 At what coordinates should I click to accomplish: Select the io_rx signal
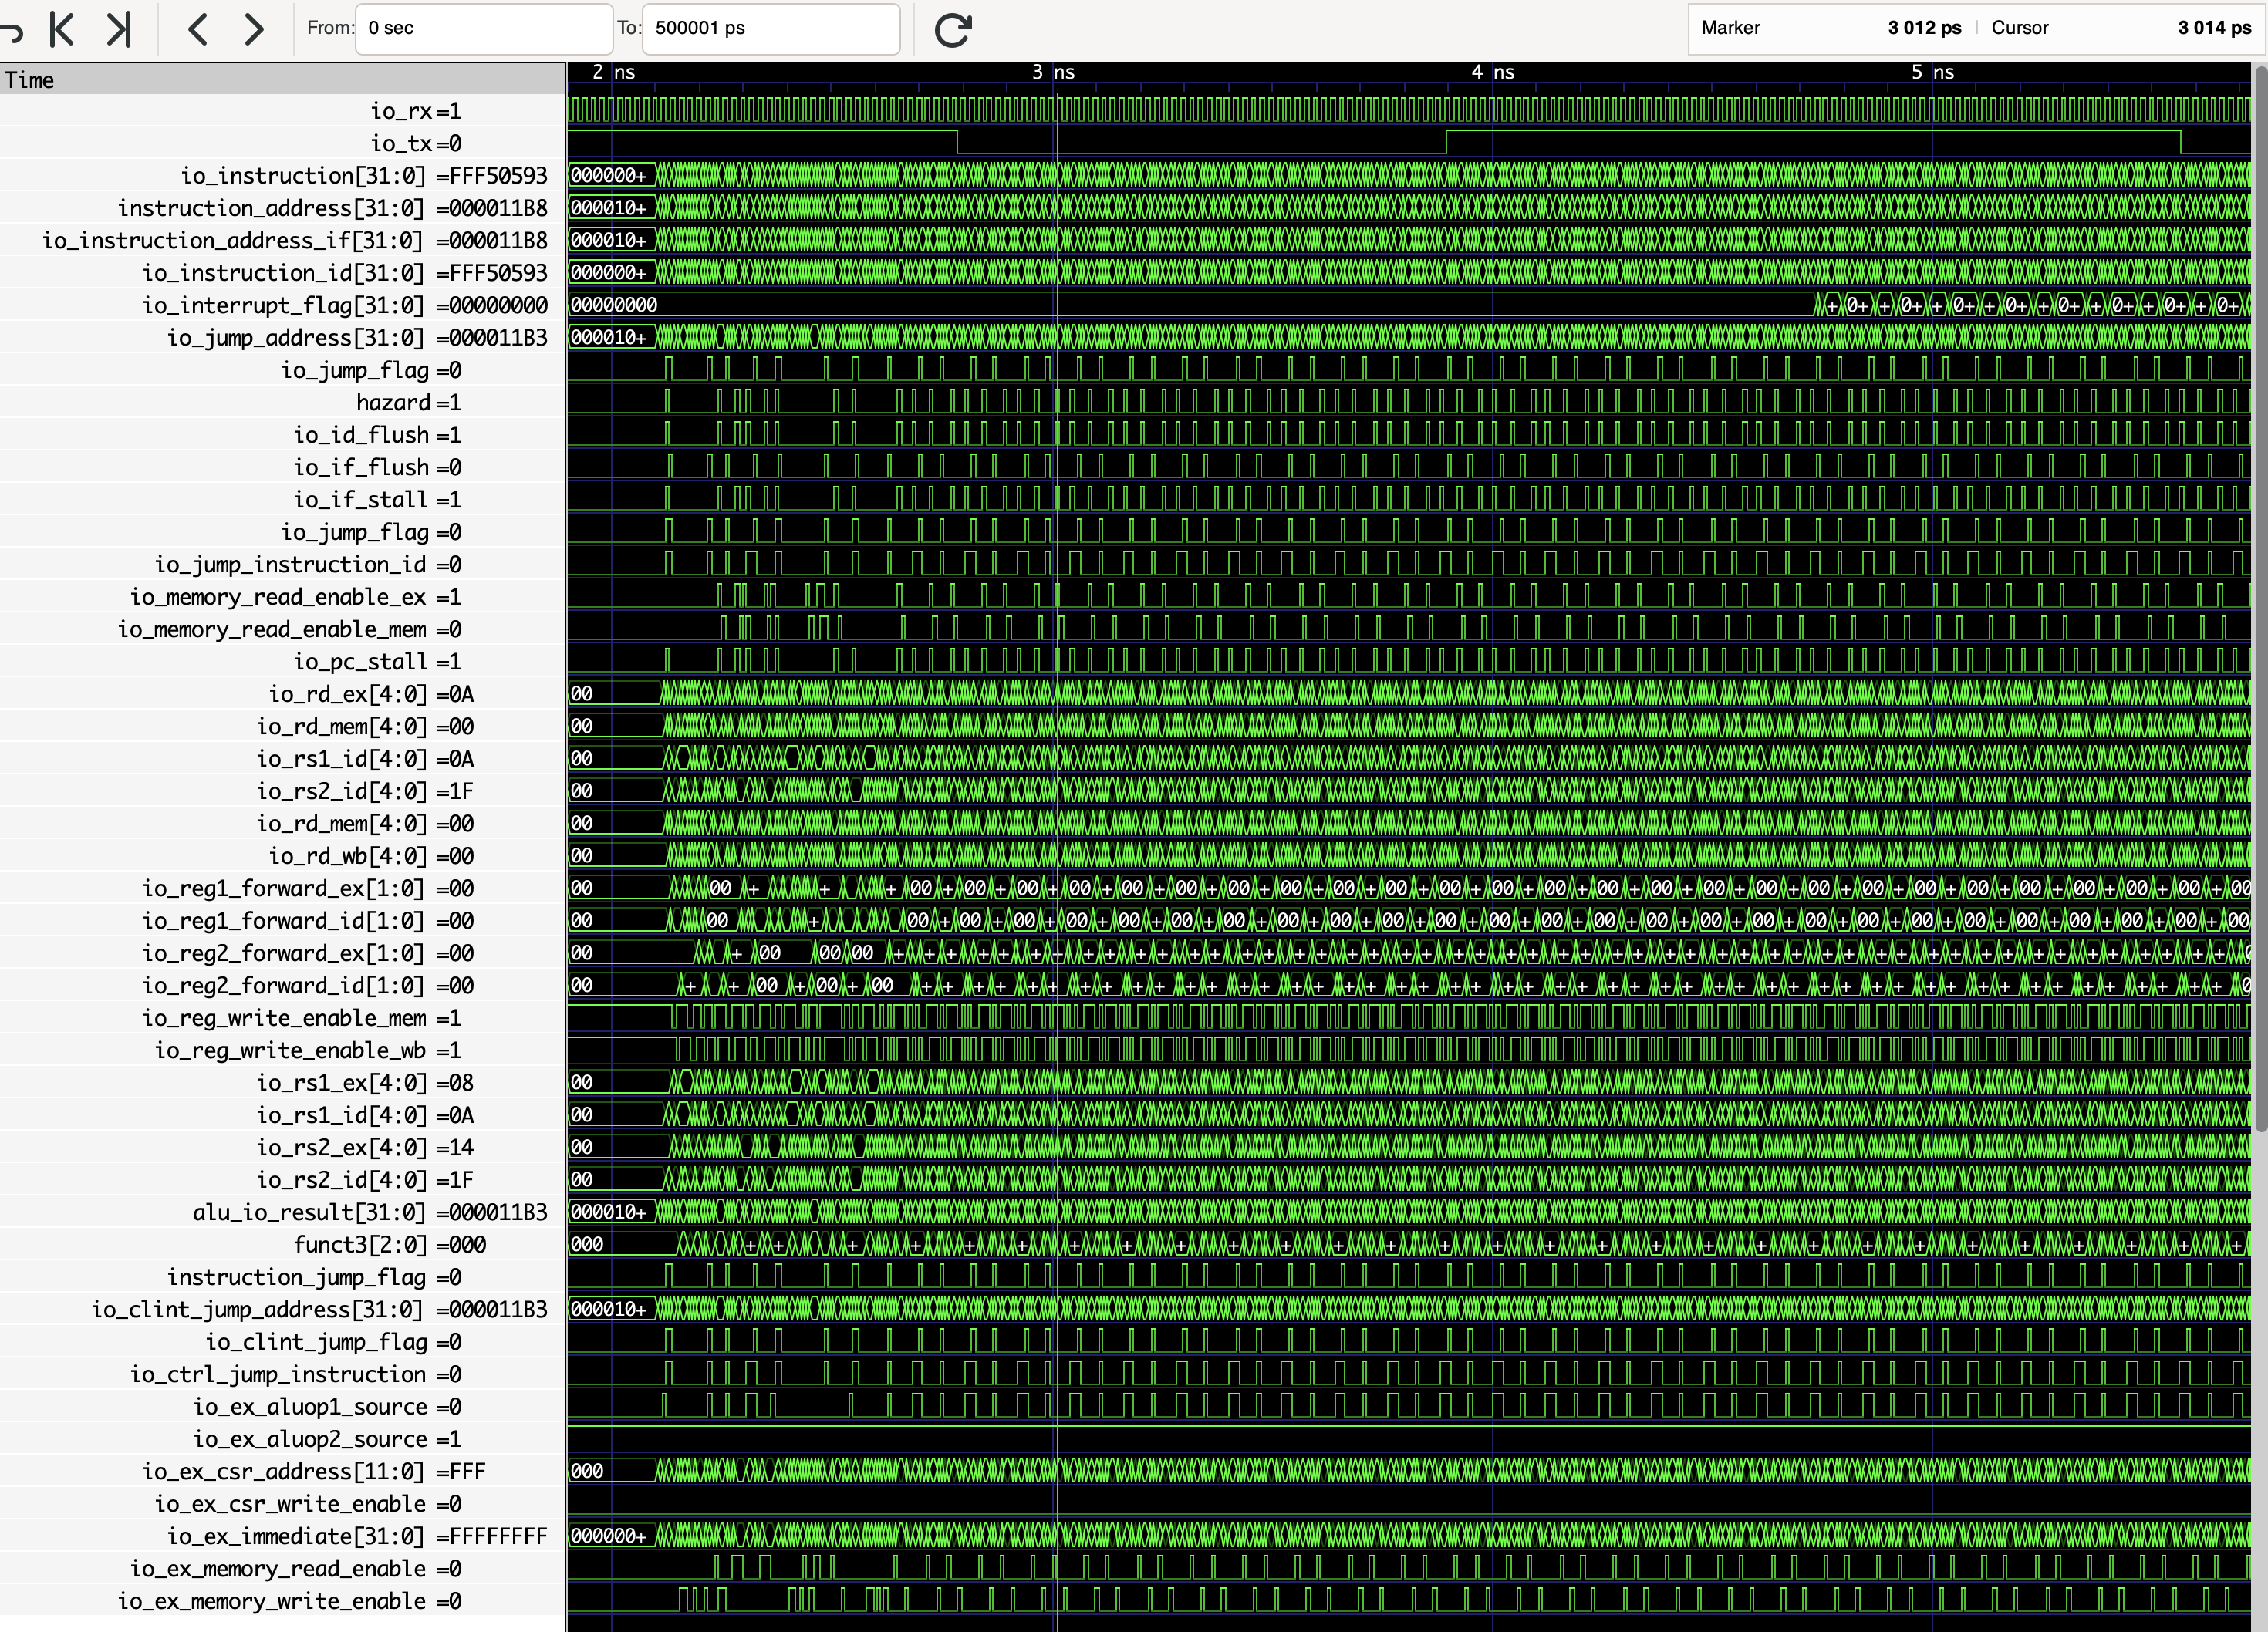pos(282,111)
